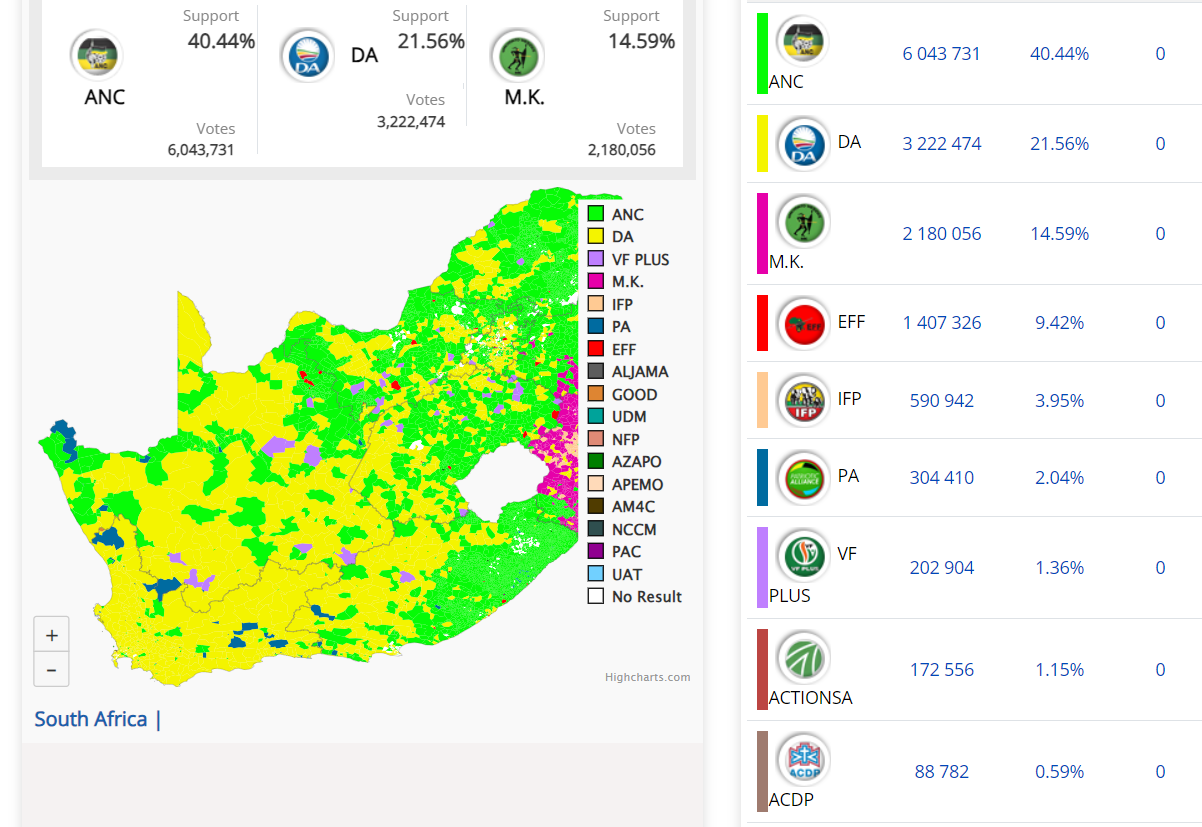Click the 9.42% EFF support percentage

pos(1059,323)
